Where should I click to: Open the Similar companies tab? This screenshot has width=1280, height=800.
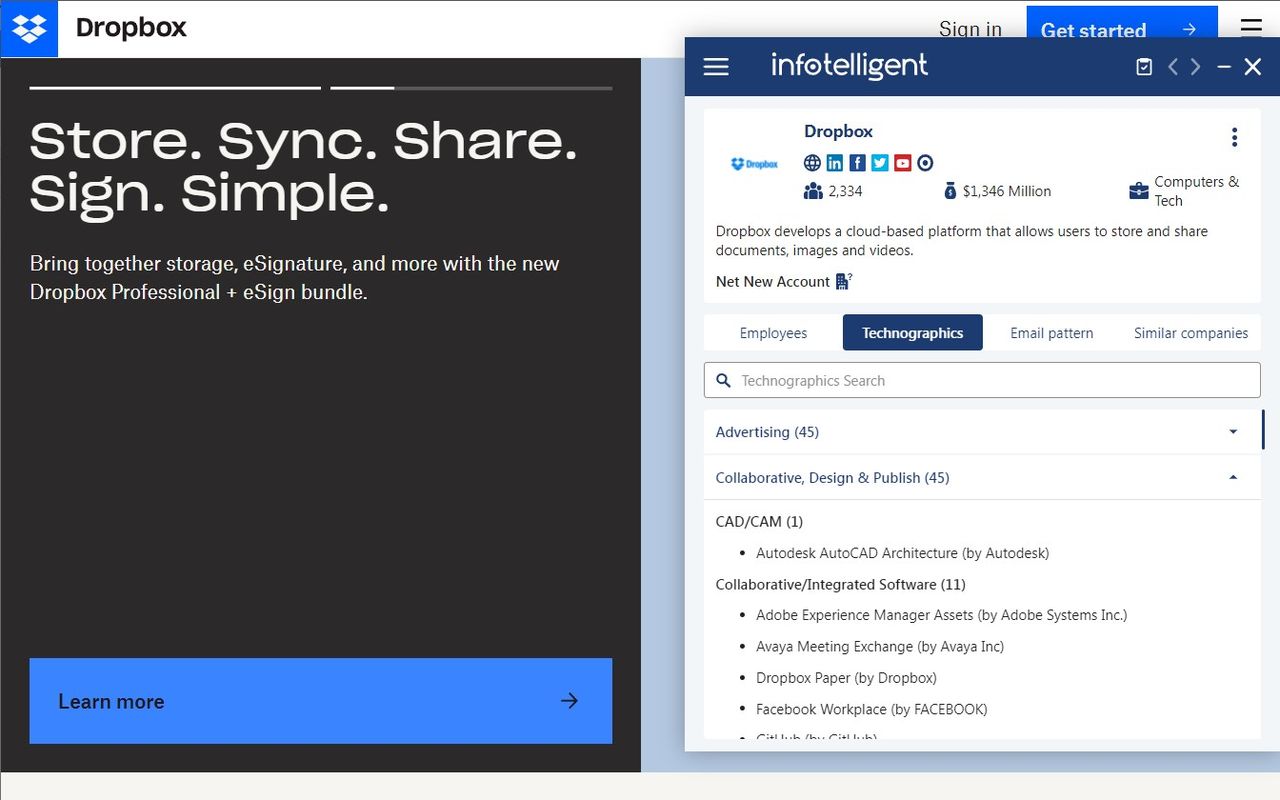point(1191,333)
